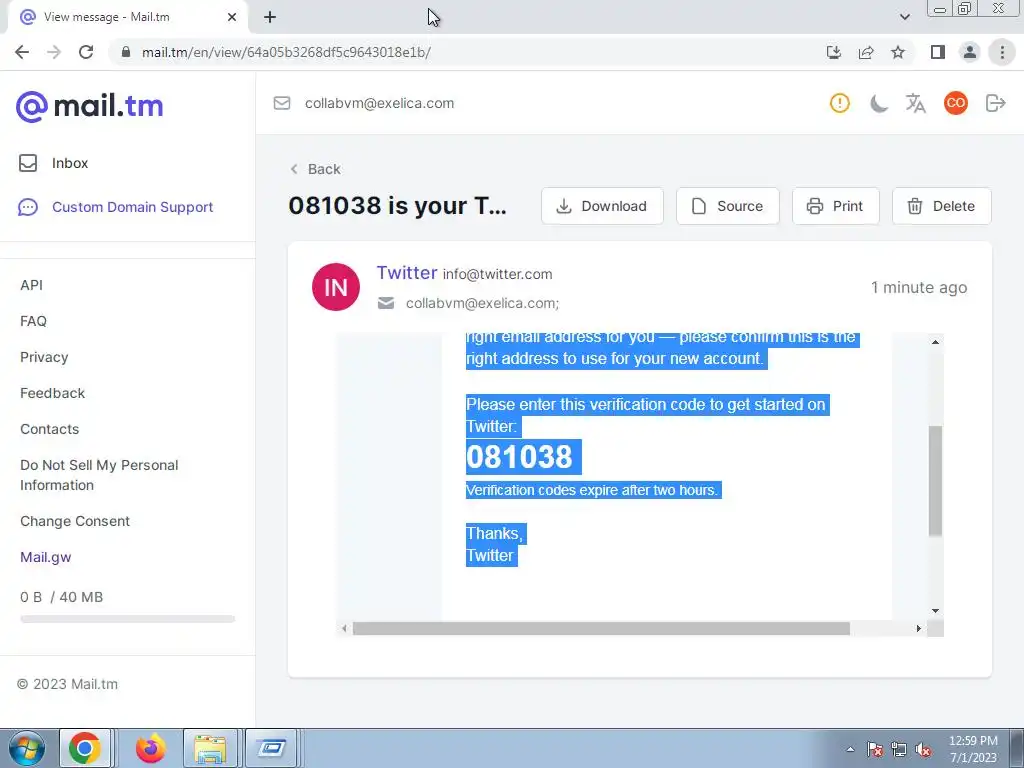Click the verification code 081038

[x=519, y=456]
